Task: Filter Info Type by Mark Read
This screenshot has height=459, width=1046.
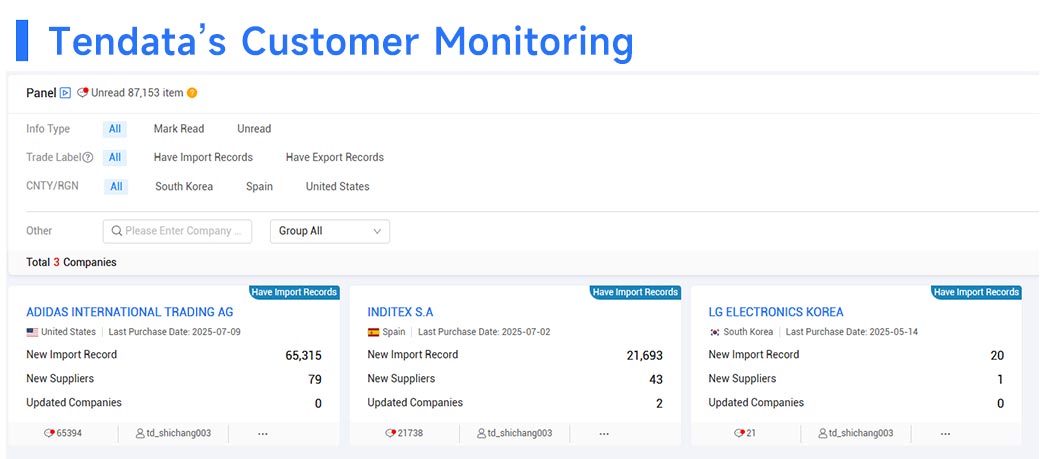Action: coord(179,129)
